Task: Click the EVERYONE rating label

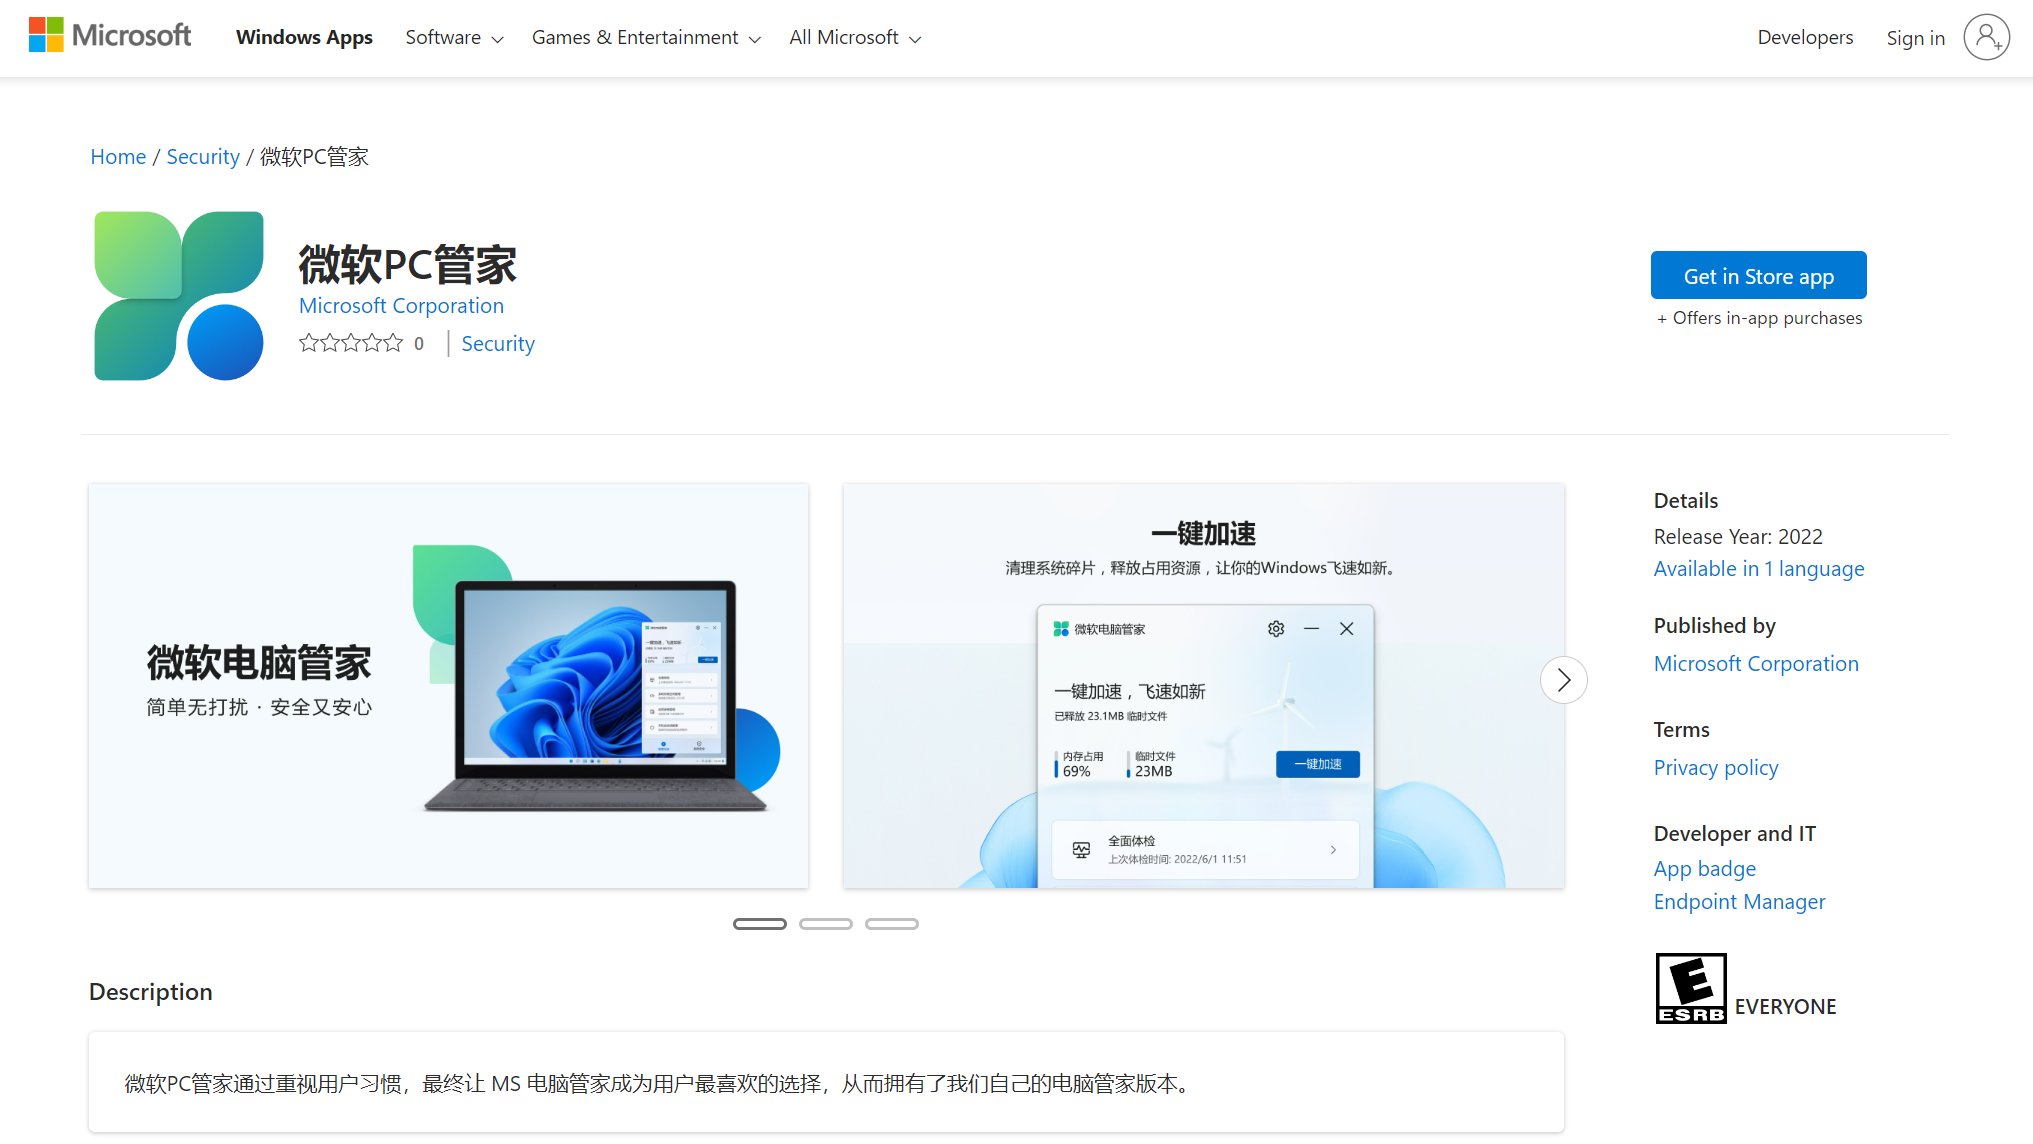Action: (x=1786, y=1007)
